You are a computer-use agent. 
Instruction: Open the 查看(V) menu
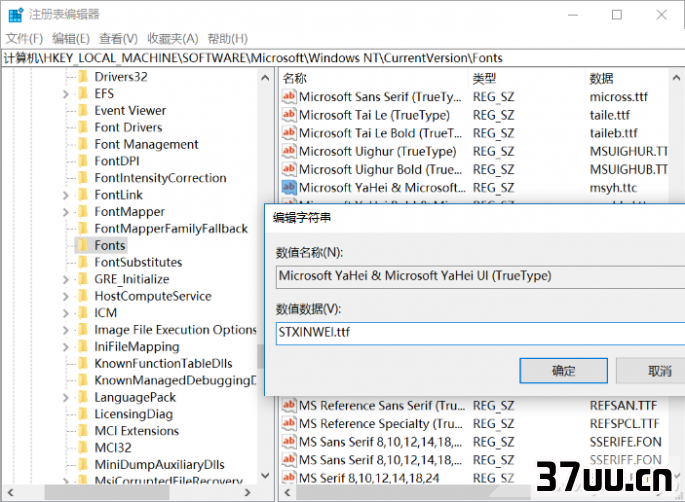(x=118, y=39)
